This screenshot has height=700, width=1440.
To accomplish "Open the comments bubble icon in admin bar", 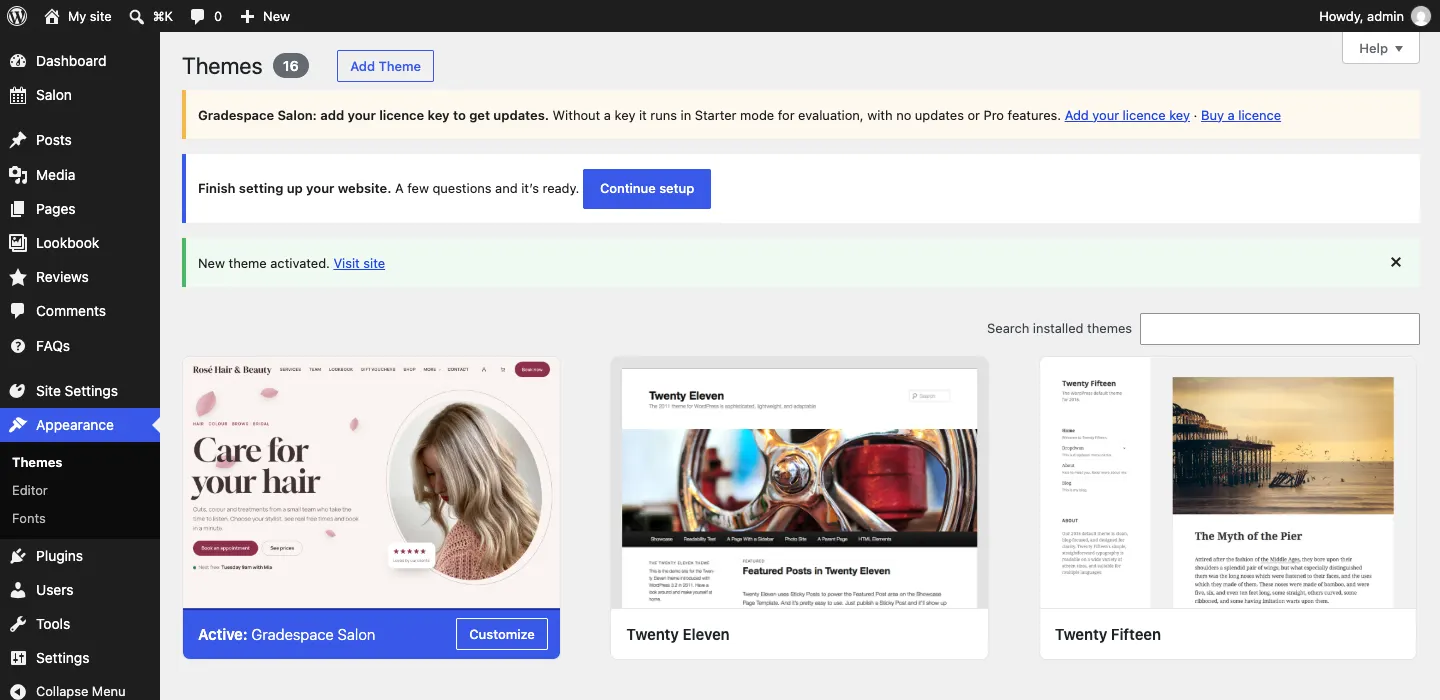I will coord(198,16).
